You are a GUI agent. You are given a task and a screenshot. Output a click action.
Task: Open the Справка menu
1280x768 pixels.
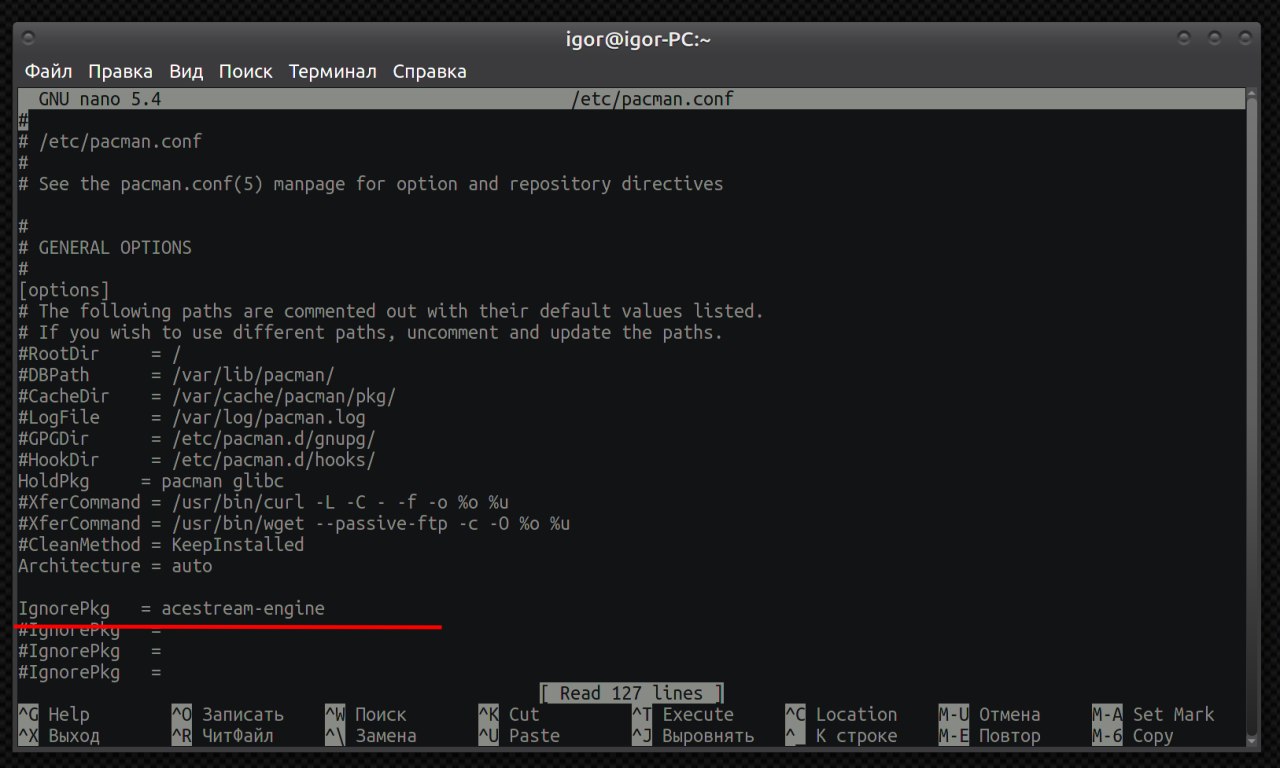coord(430,71)
